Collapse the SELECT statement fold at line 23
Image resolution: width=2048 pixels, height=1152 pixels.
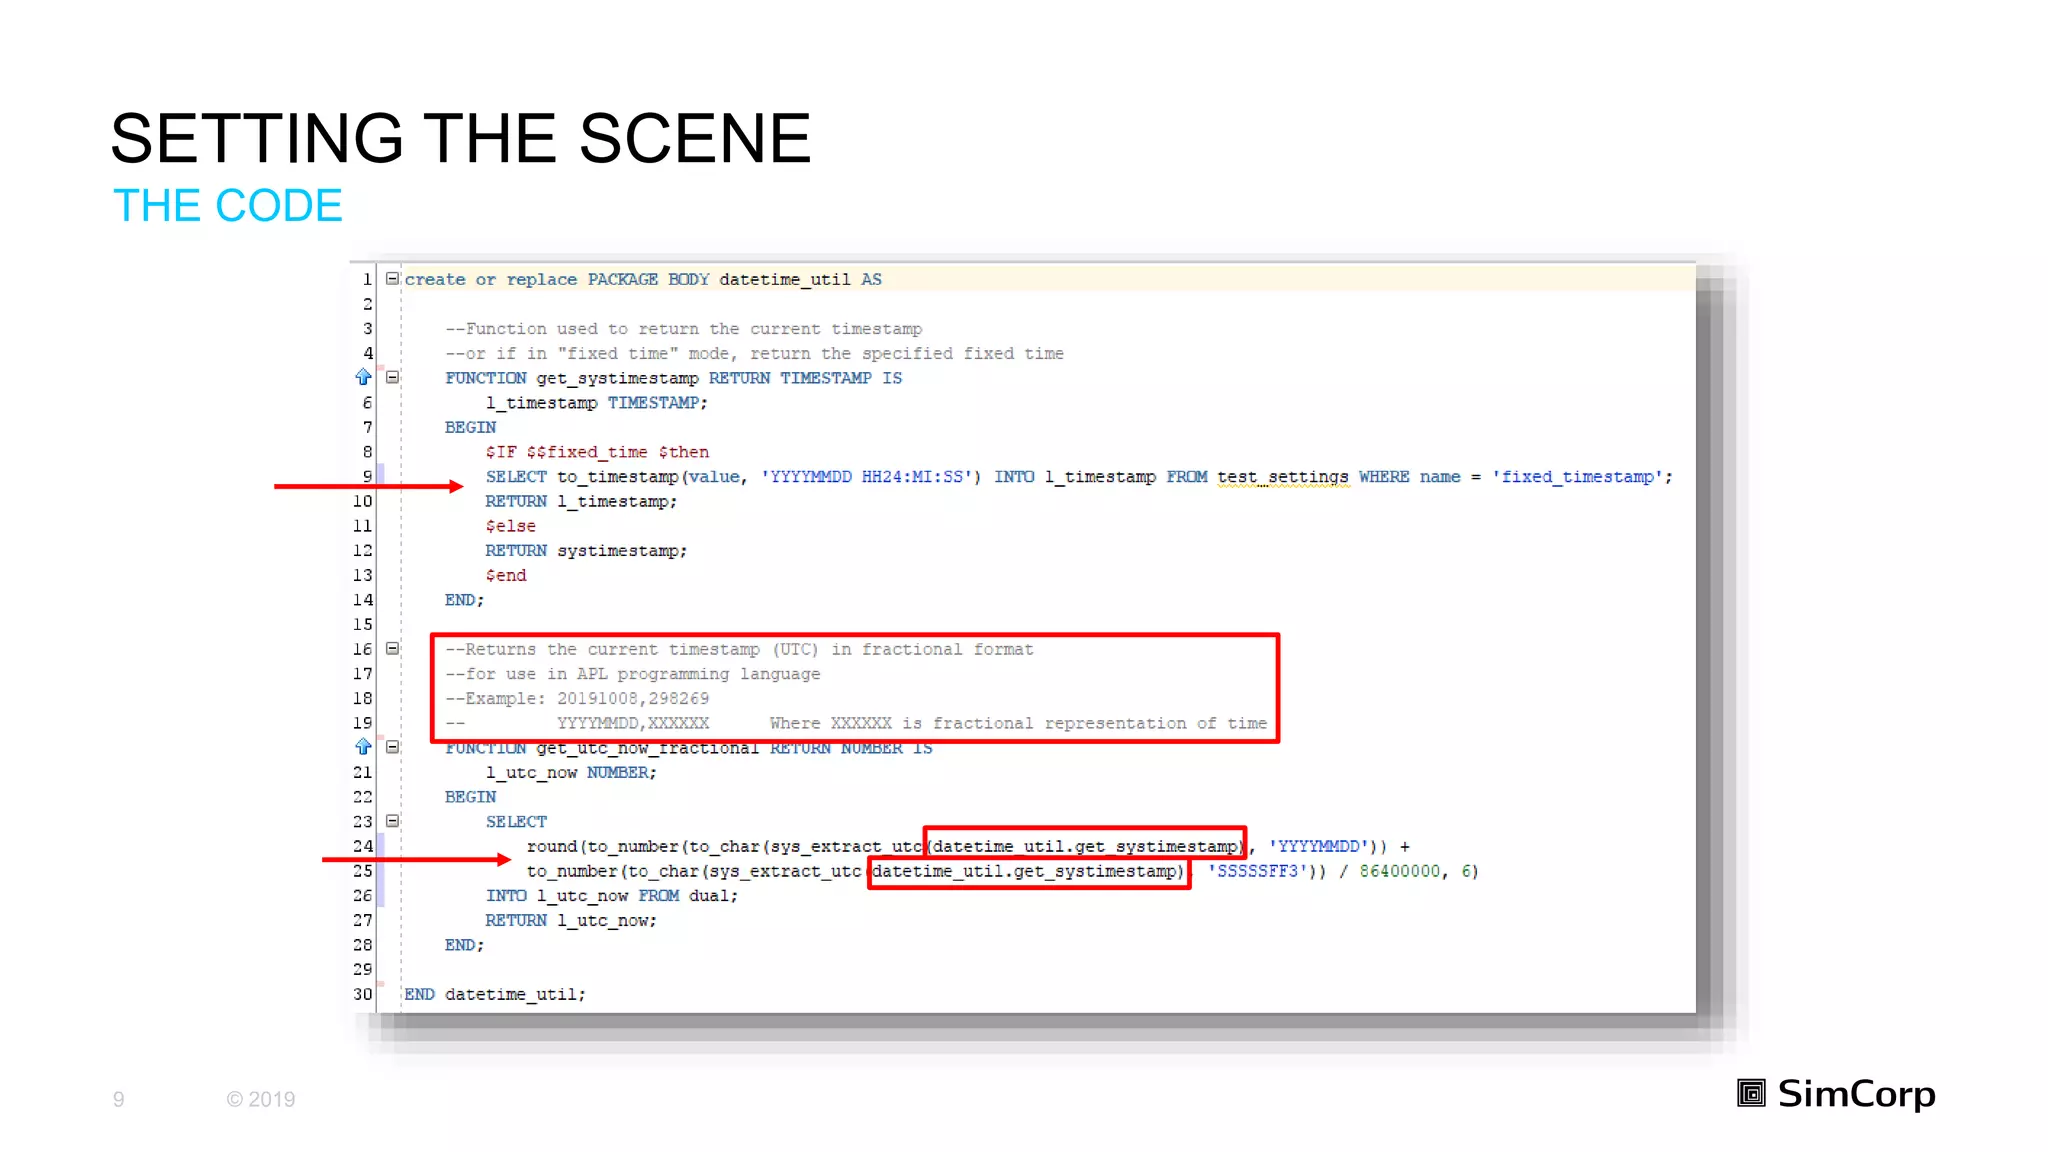point(393,821)
